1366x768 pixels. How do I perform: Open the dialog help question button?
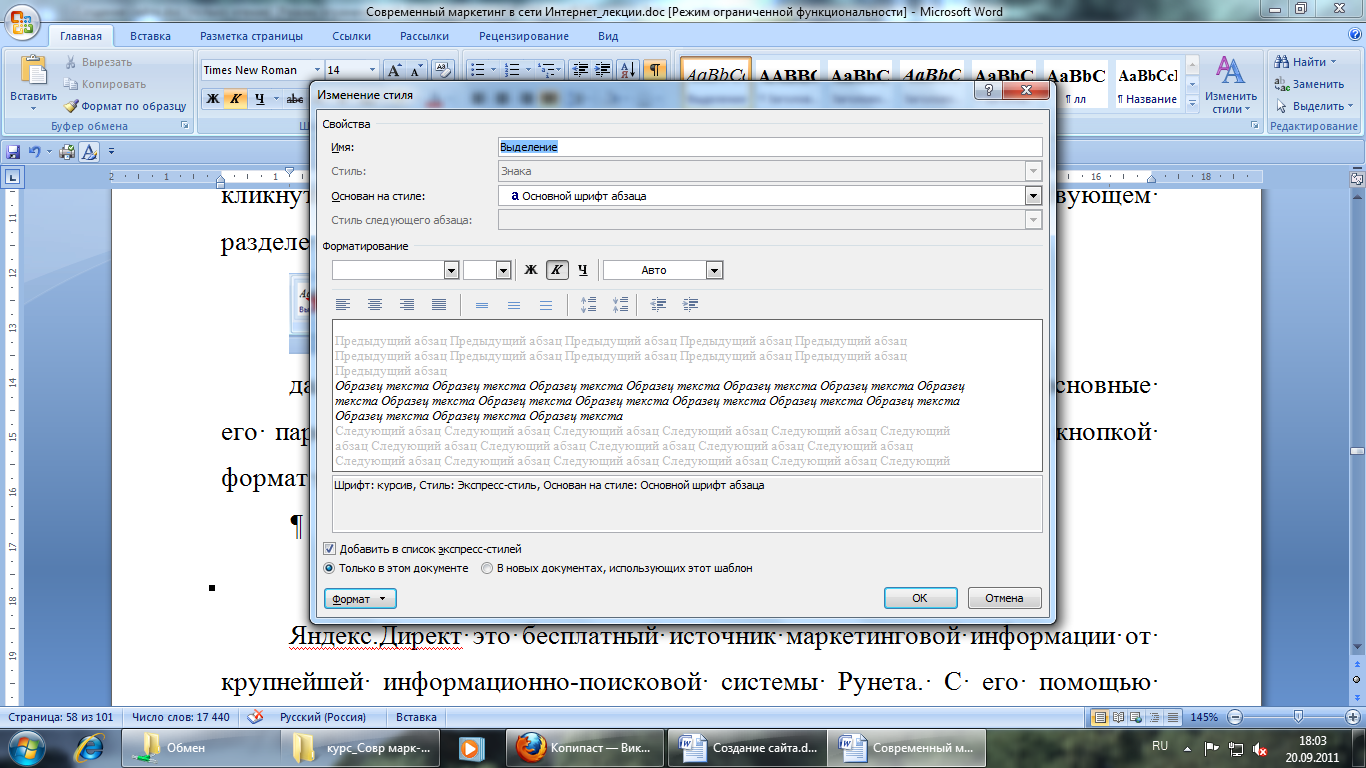click(988, 90)
